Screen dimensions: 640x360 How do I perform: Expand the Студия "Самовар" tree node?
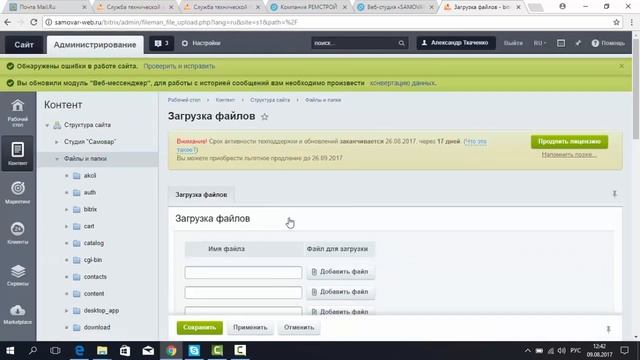[56, 142]
